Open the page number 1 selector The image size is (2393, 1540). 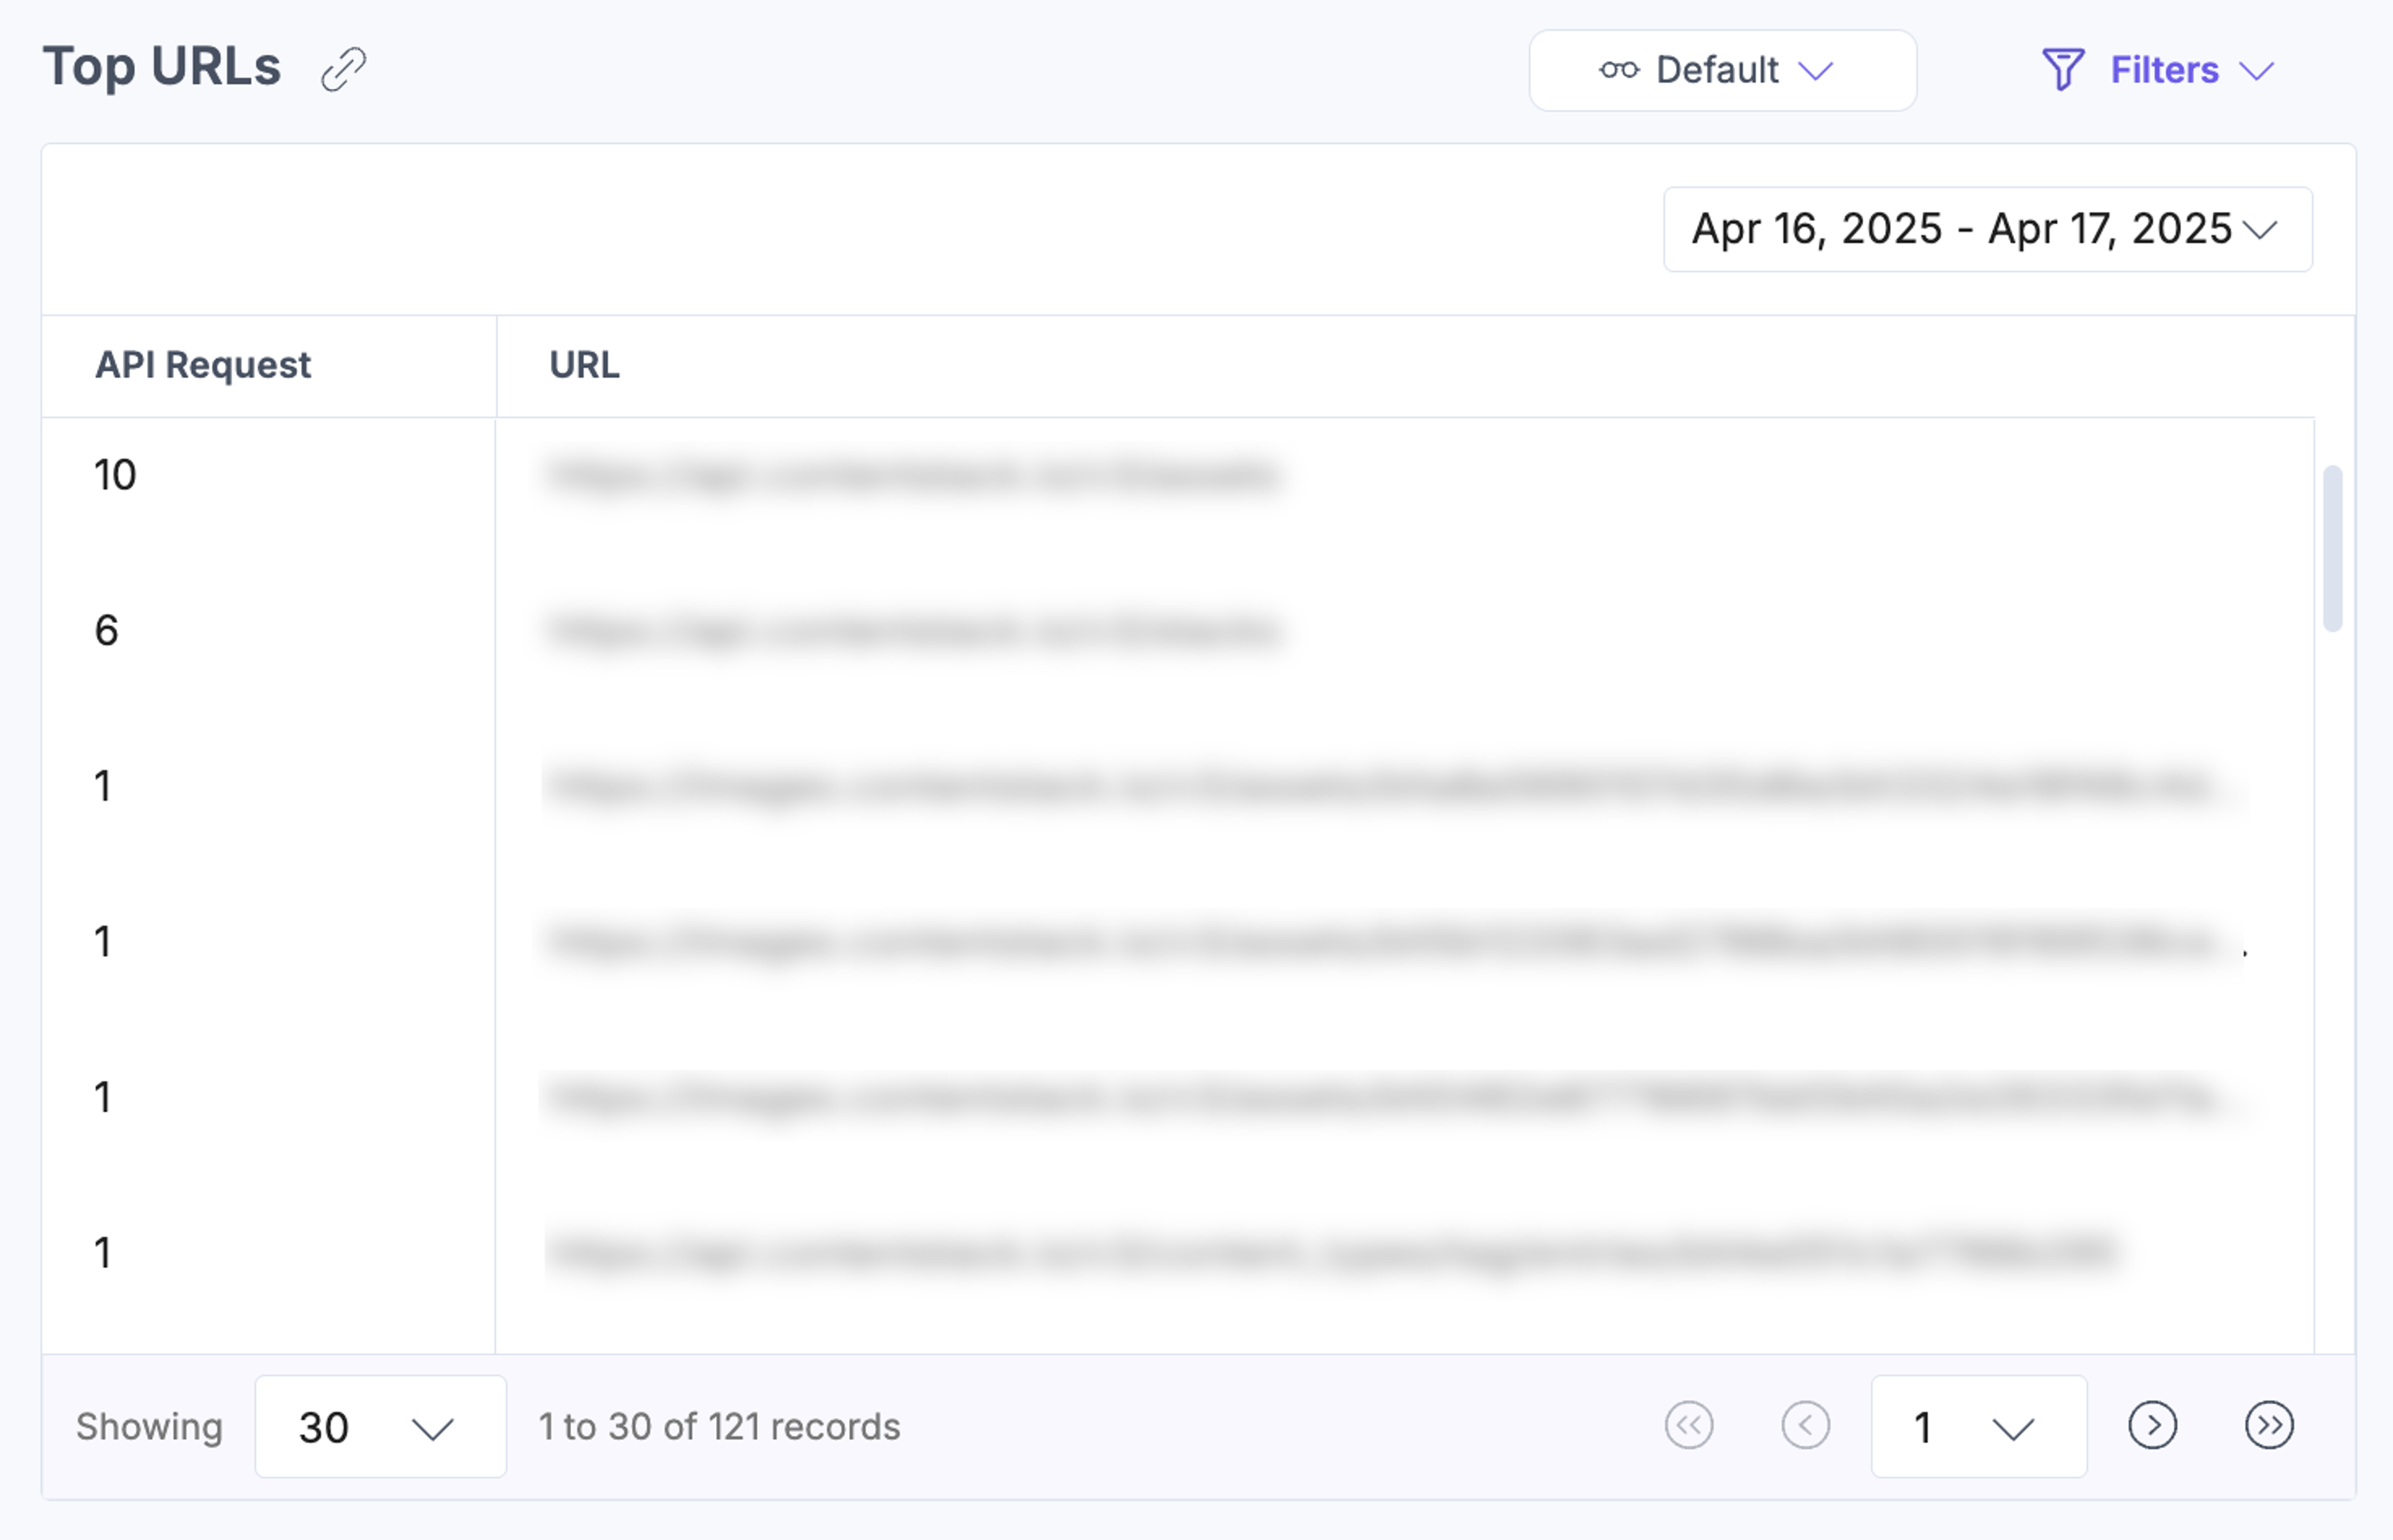tap(1978, 1426)
